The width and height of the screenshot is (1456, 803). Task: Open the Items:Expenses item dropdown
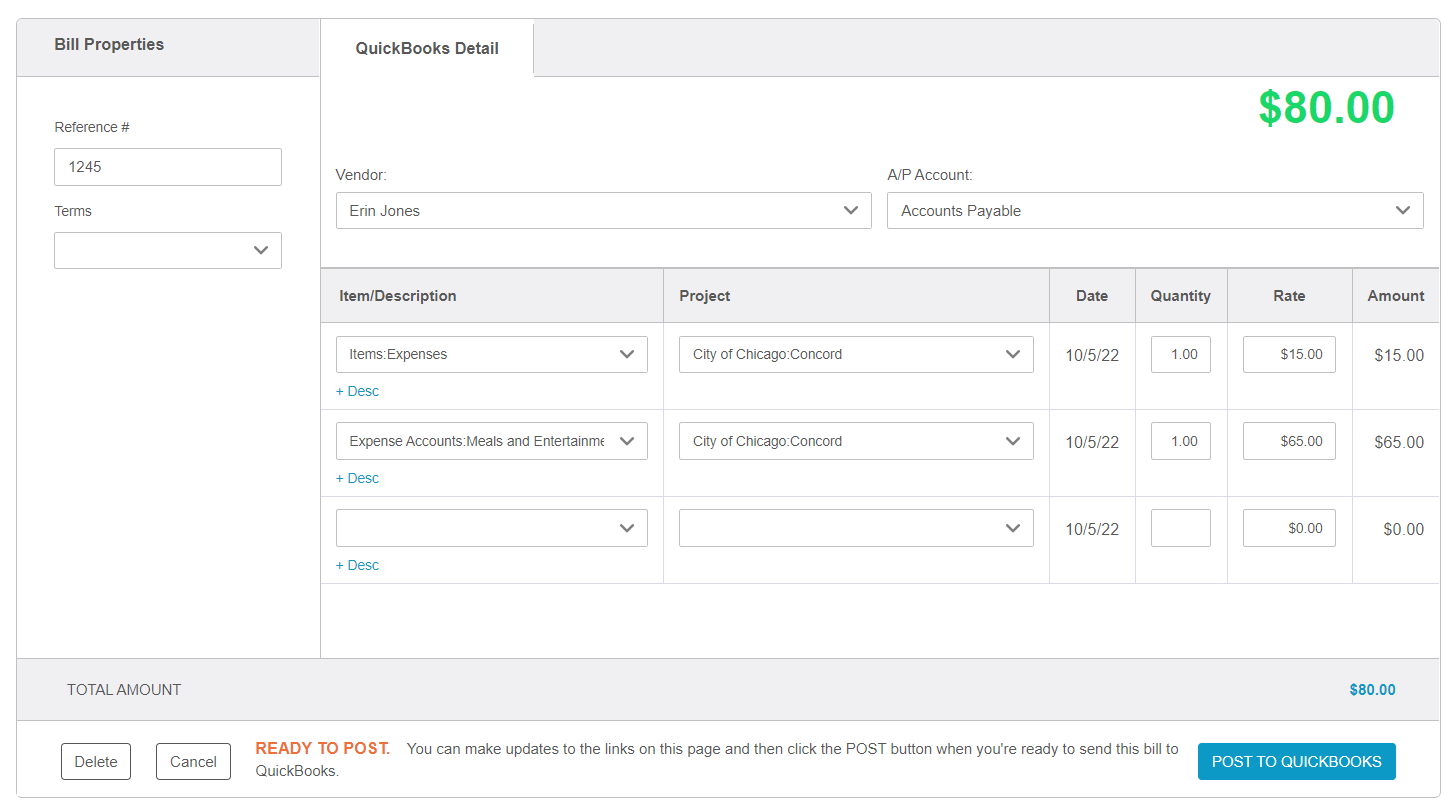(492, 354)
